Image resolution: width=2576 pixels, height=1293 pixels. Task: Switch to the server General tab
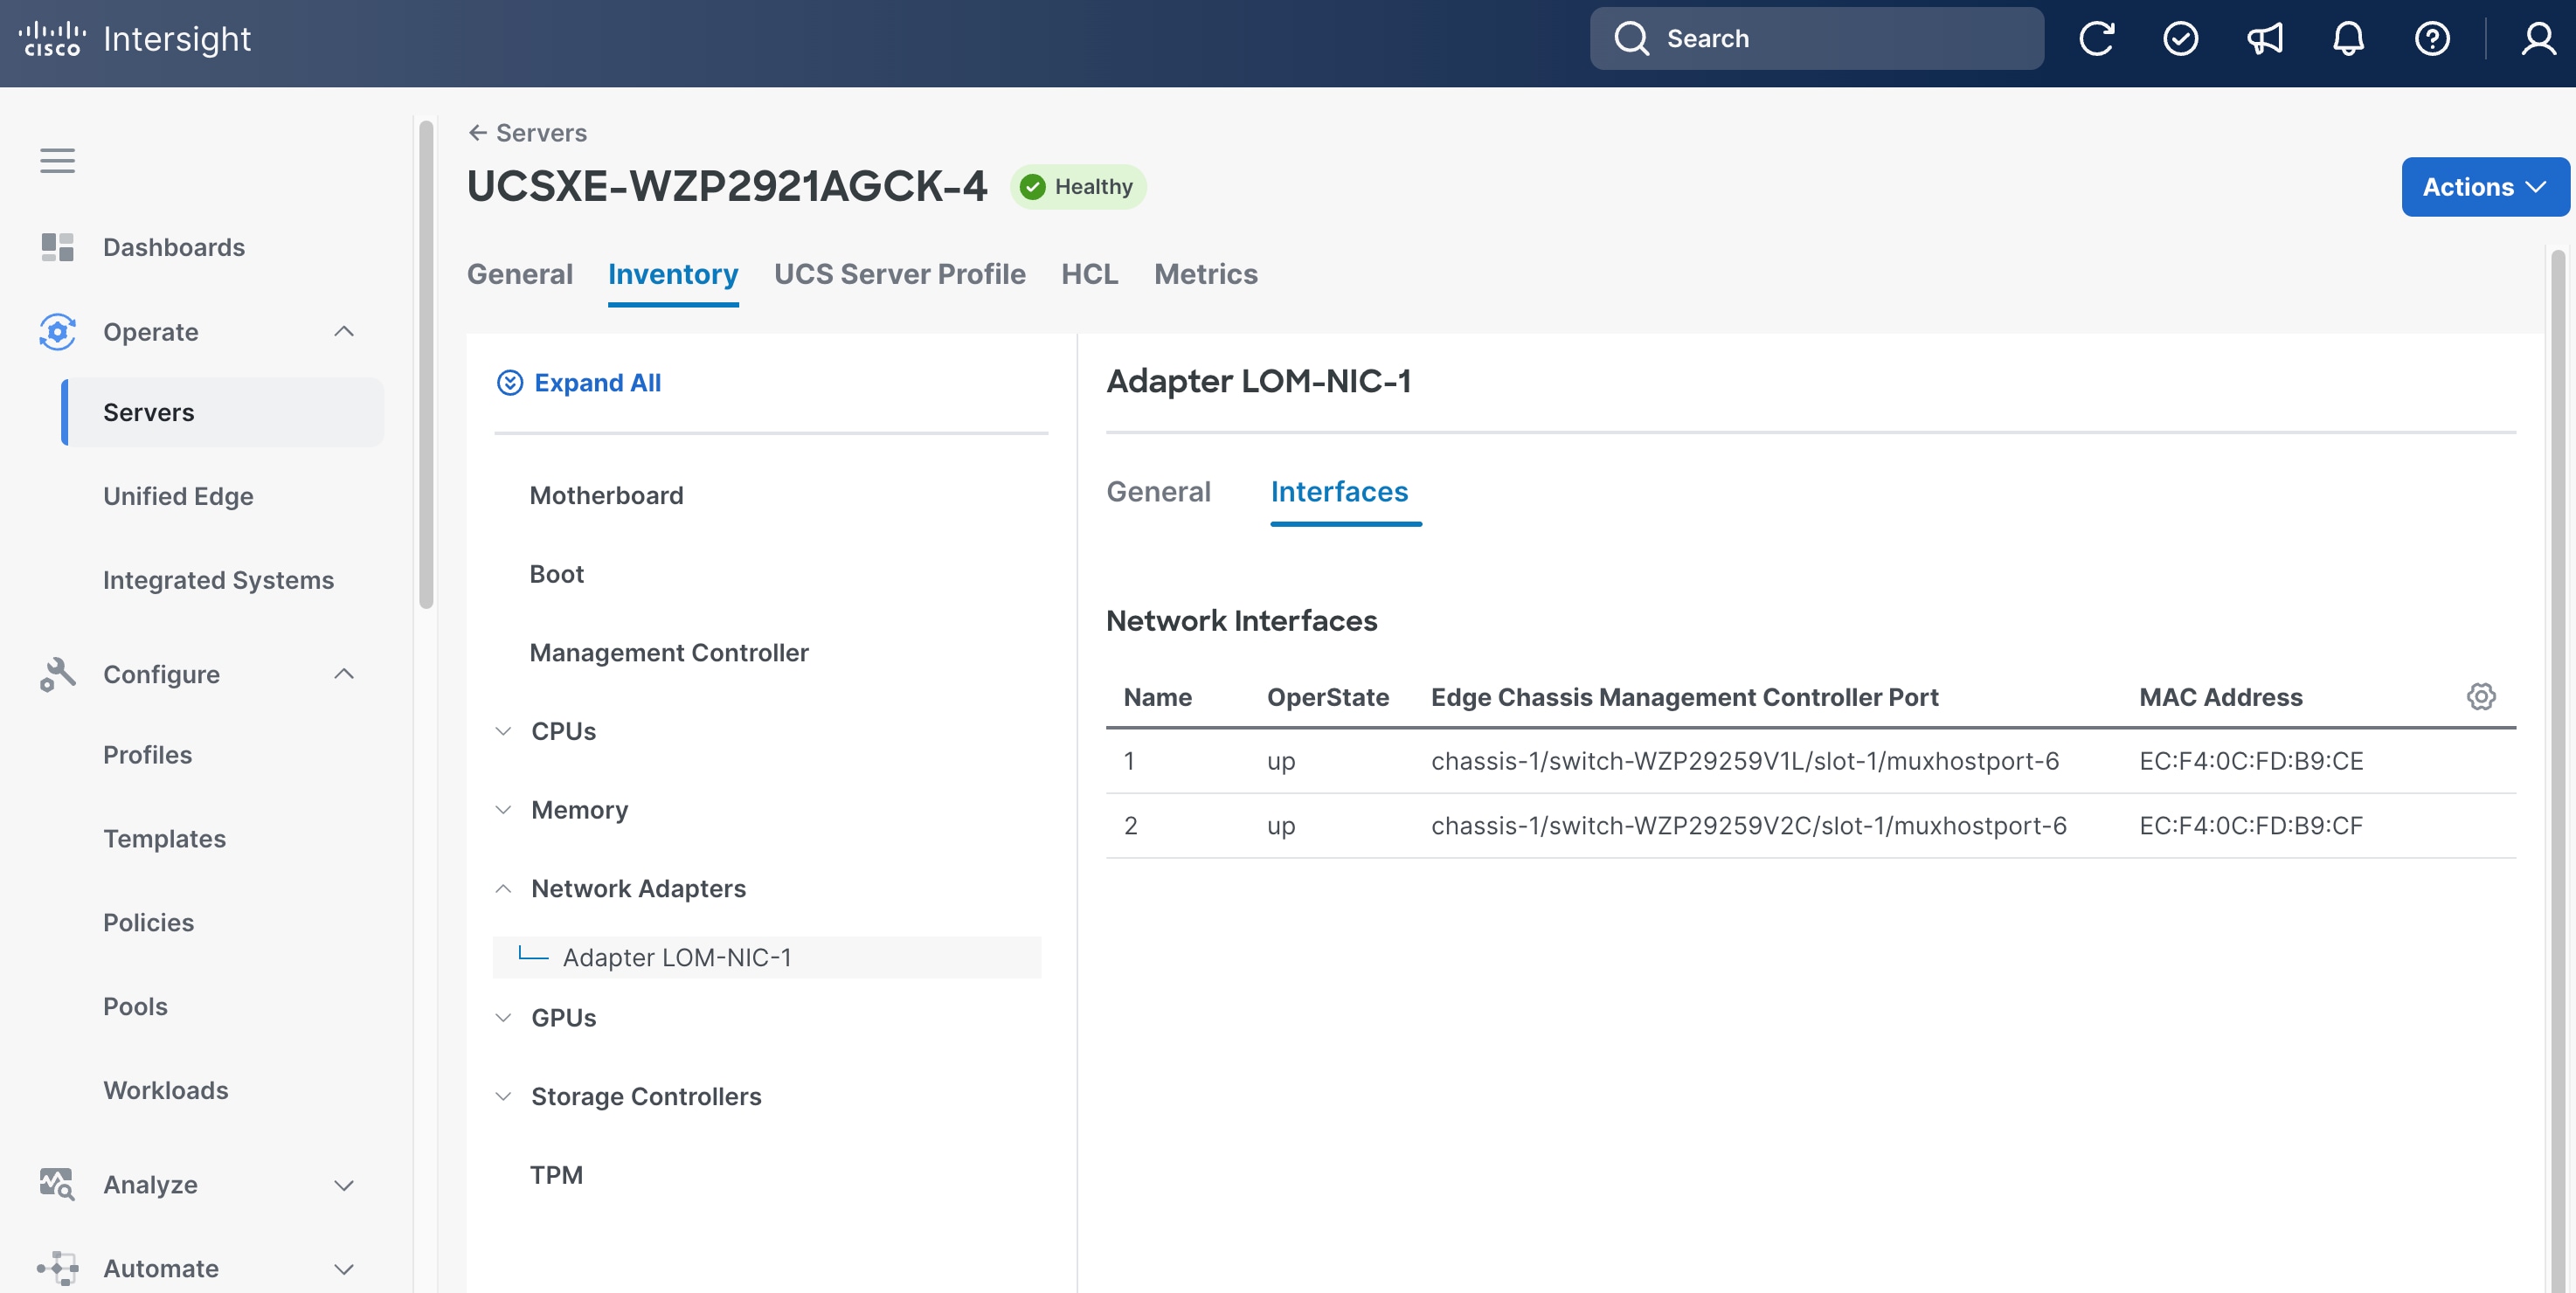pos(520,274)
